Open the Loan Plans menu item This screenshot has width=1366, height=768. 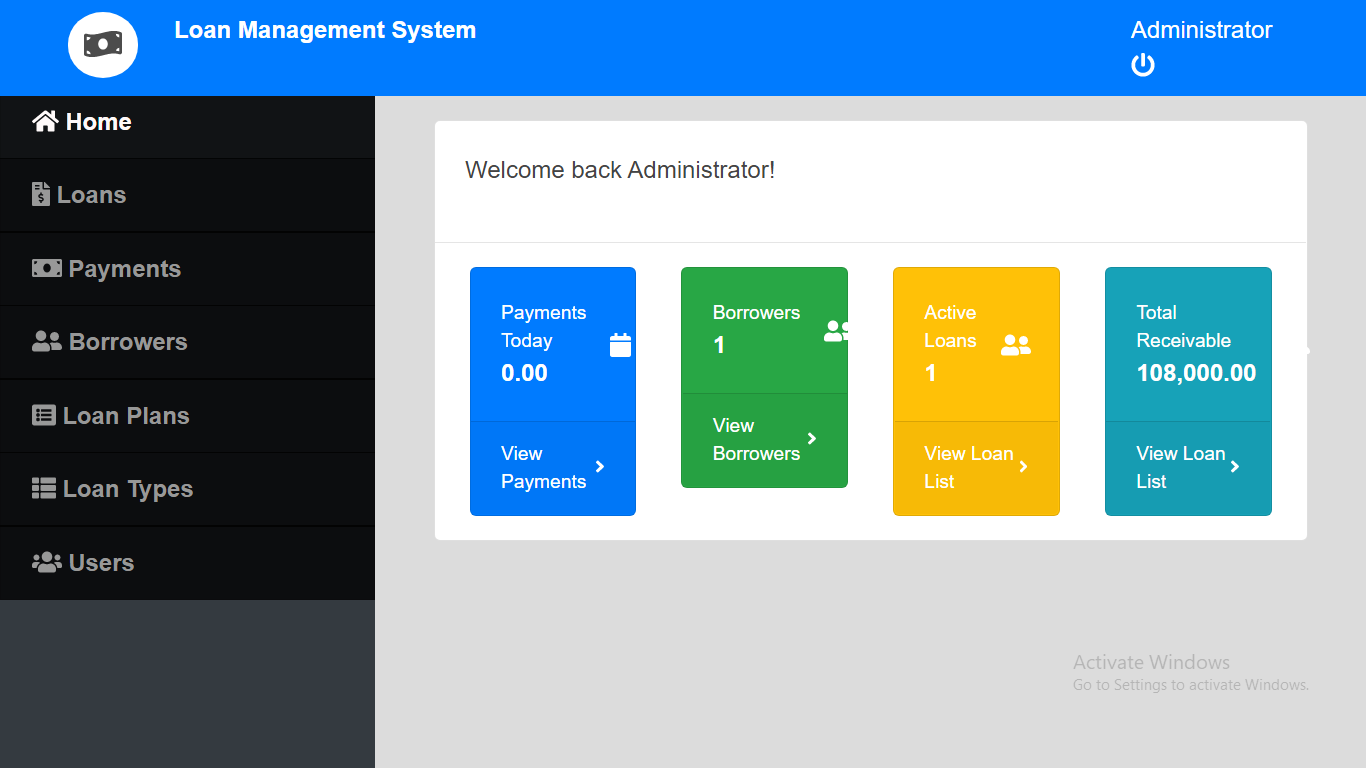point(124,415)
